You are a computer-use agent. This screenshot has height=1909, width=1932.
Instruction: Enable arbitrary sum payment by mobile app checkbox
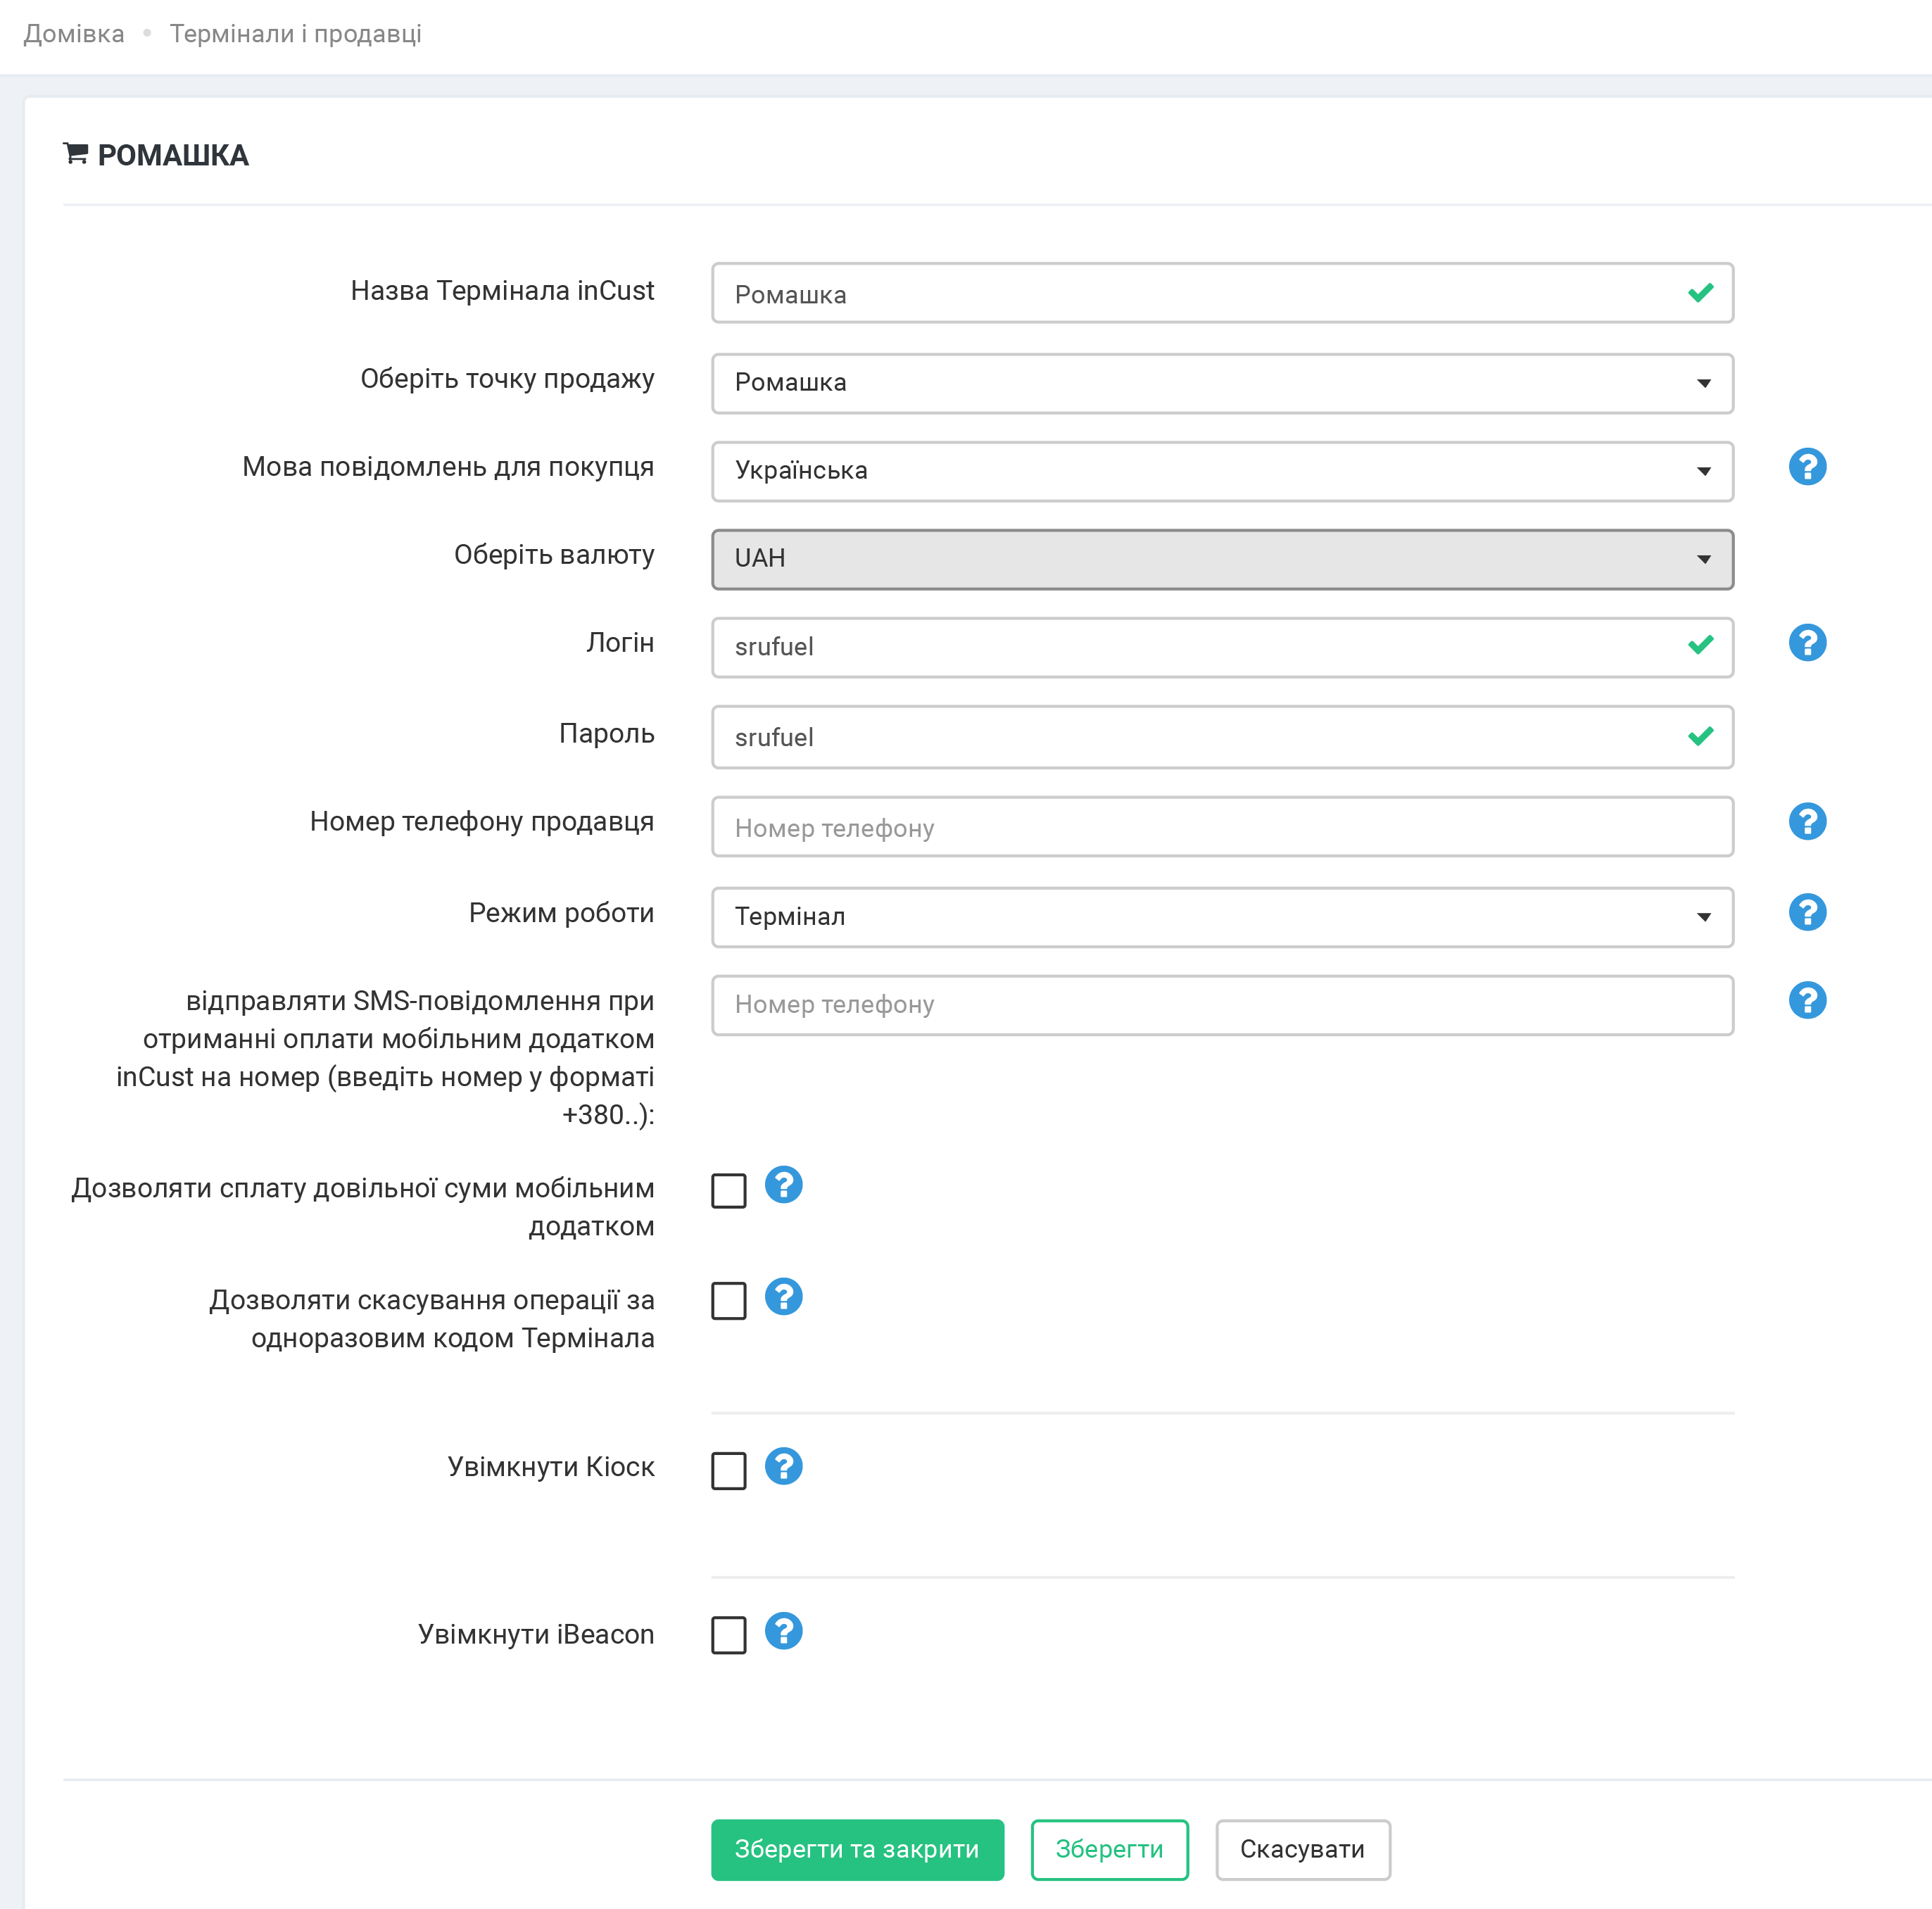(728, 1191)
